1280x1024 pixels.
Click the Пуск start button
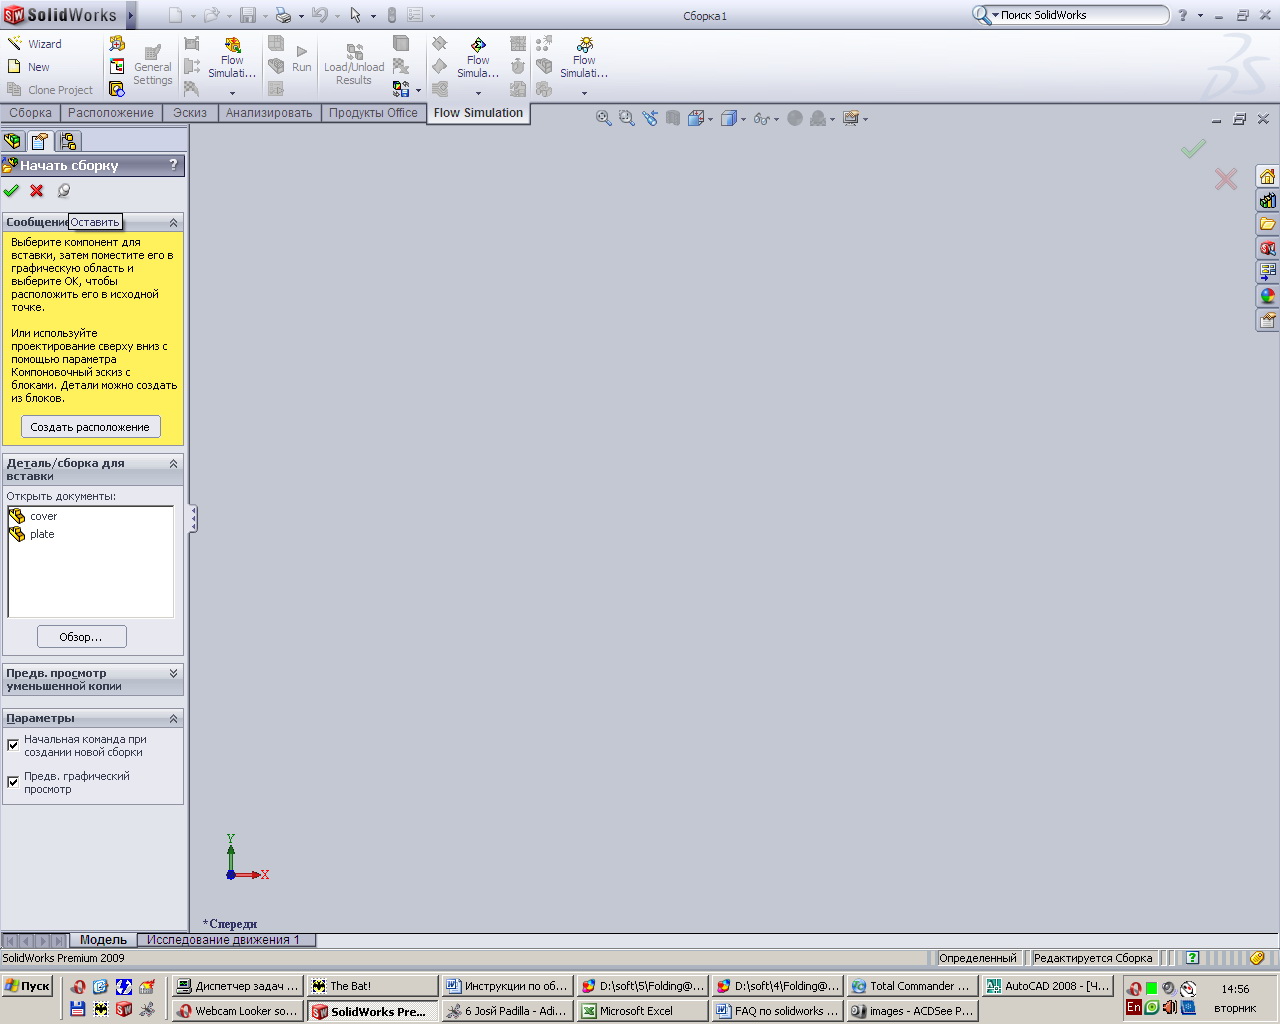[x=27, y=986]
